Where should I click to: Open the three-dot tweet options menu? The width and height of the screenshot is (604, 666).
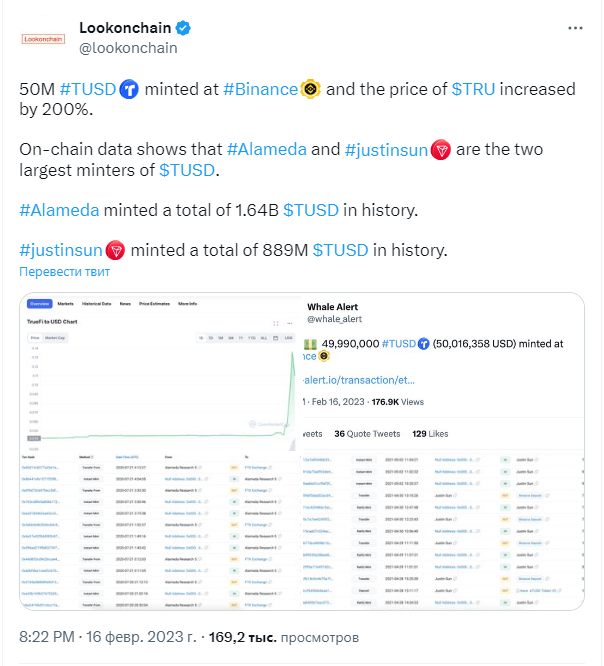pyautogui.click(x=575, y=28)
